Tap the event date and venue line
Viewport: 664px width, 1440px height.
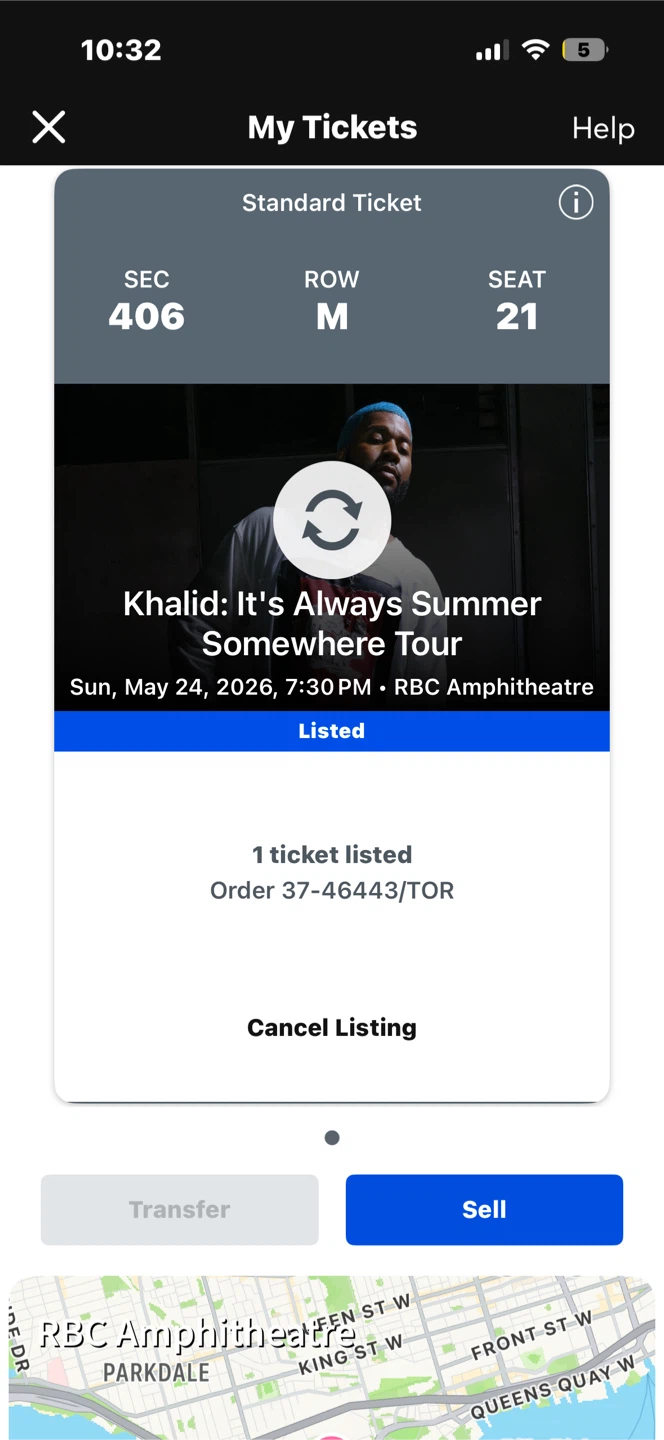(x=332, y=687)
